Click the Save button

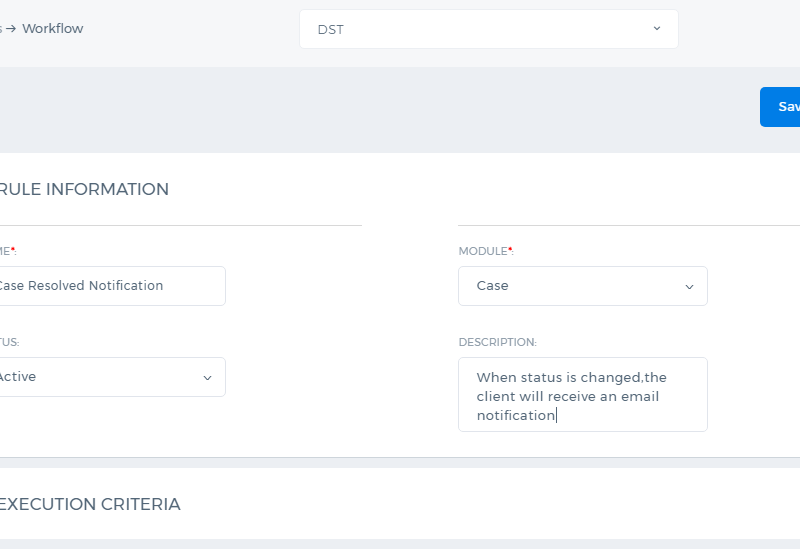click(x=780, y=107)
